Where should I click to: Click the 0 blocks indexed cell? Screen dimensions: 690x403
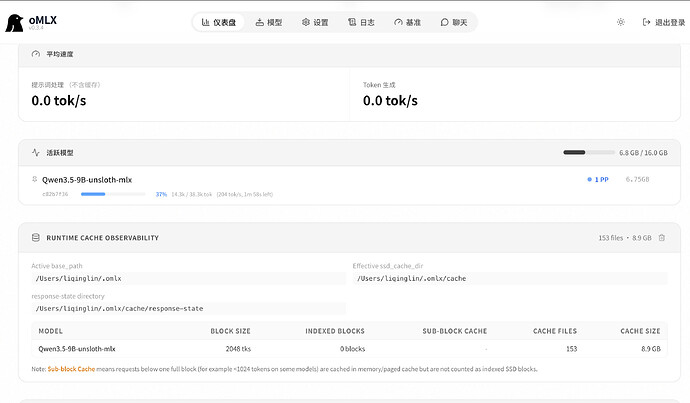pyautogui.click(x=352, y=349)
